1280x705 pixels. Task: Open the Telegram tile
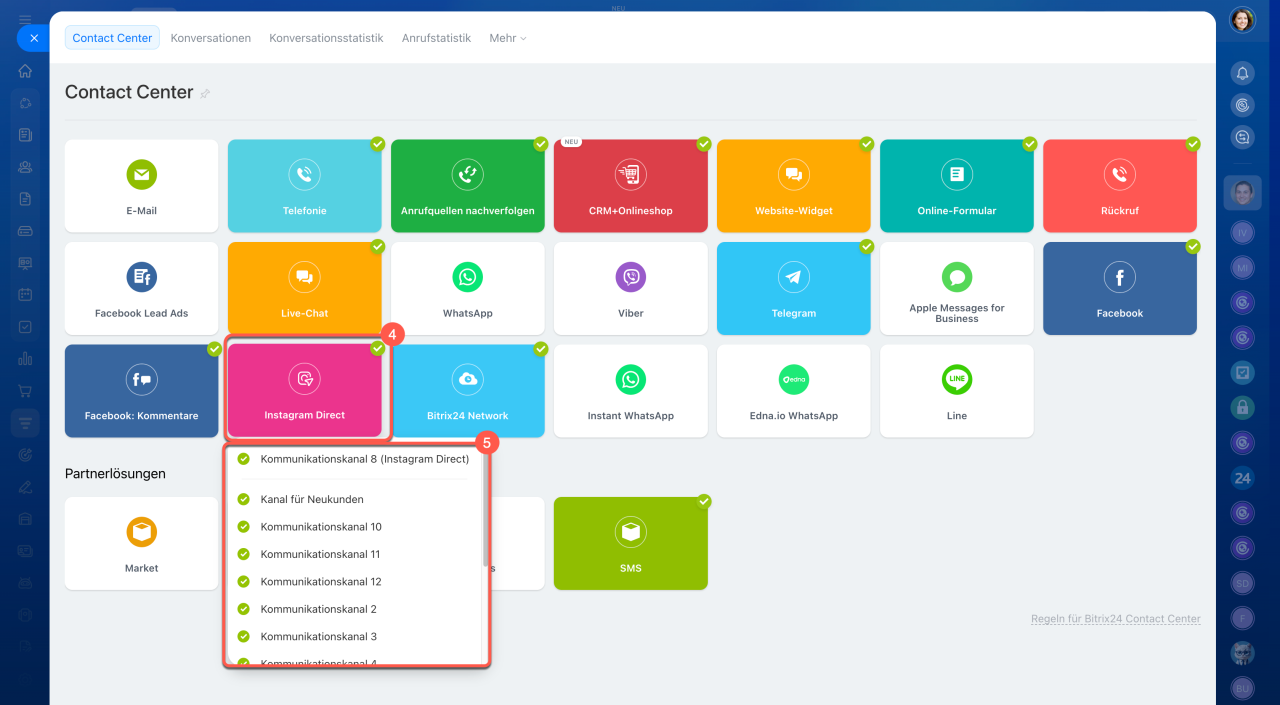[x=793, y=288]
